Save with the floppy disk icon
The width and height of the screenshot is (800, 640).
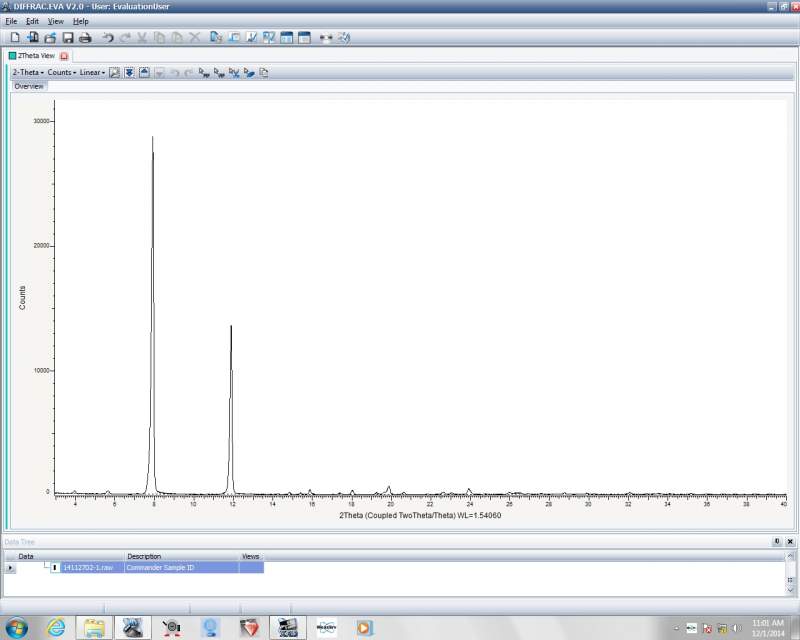point(68,37)
